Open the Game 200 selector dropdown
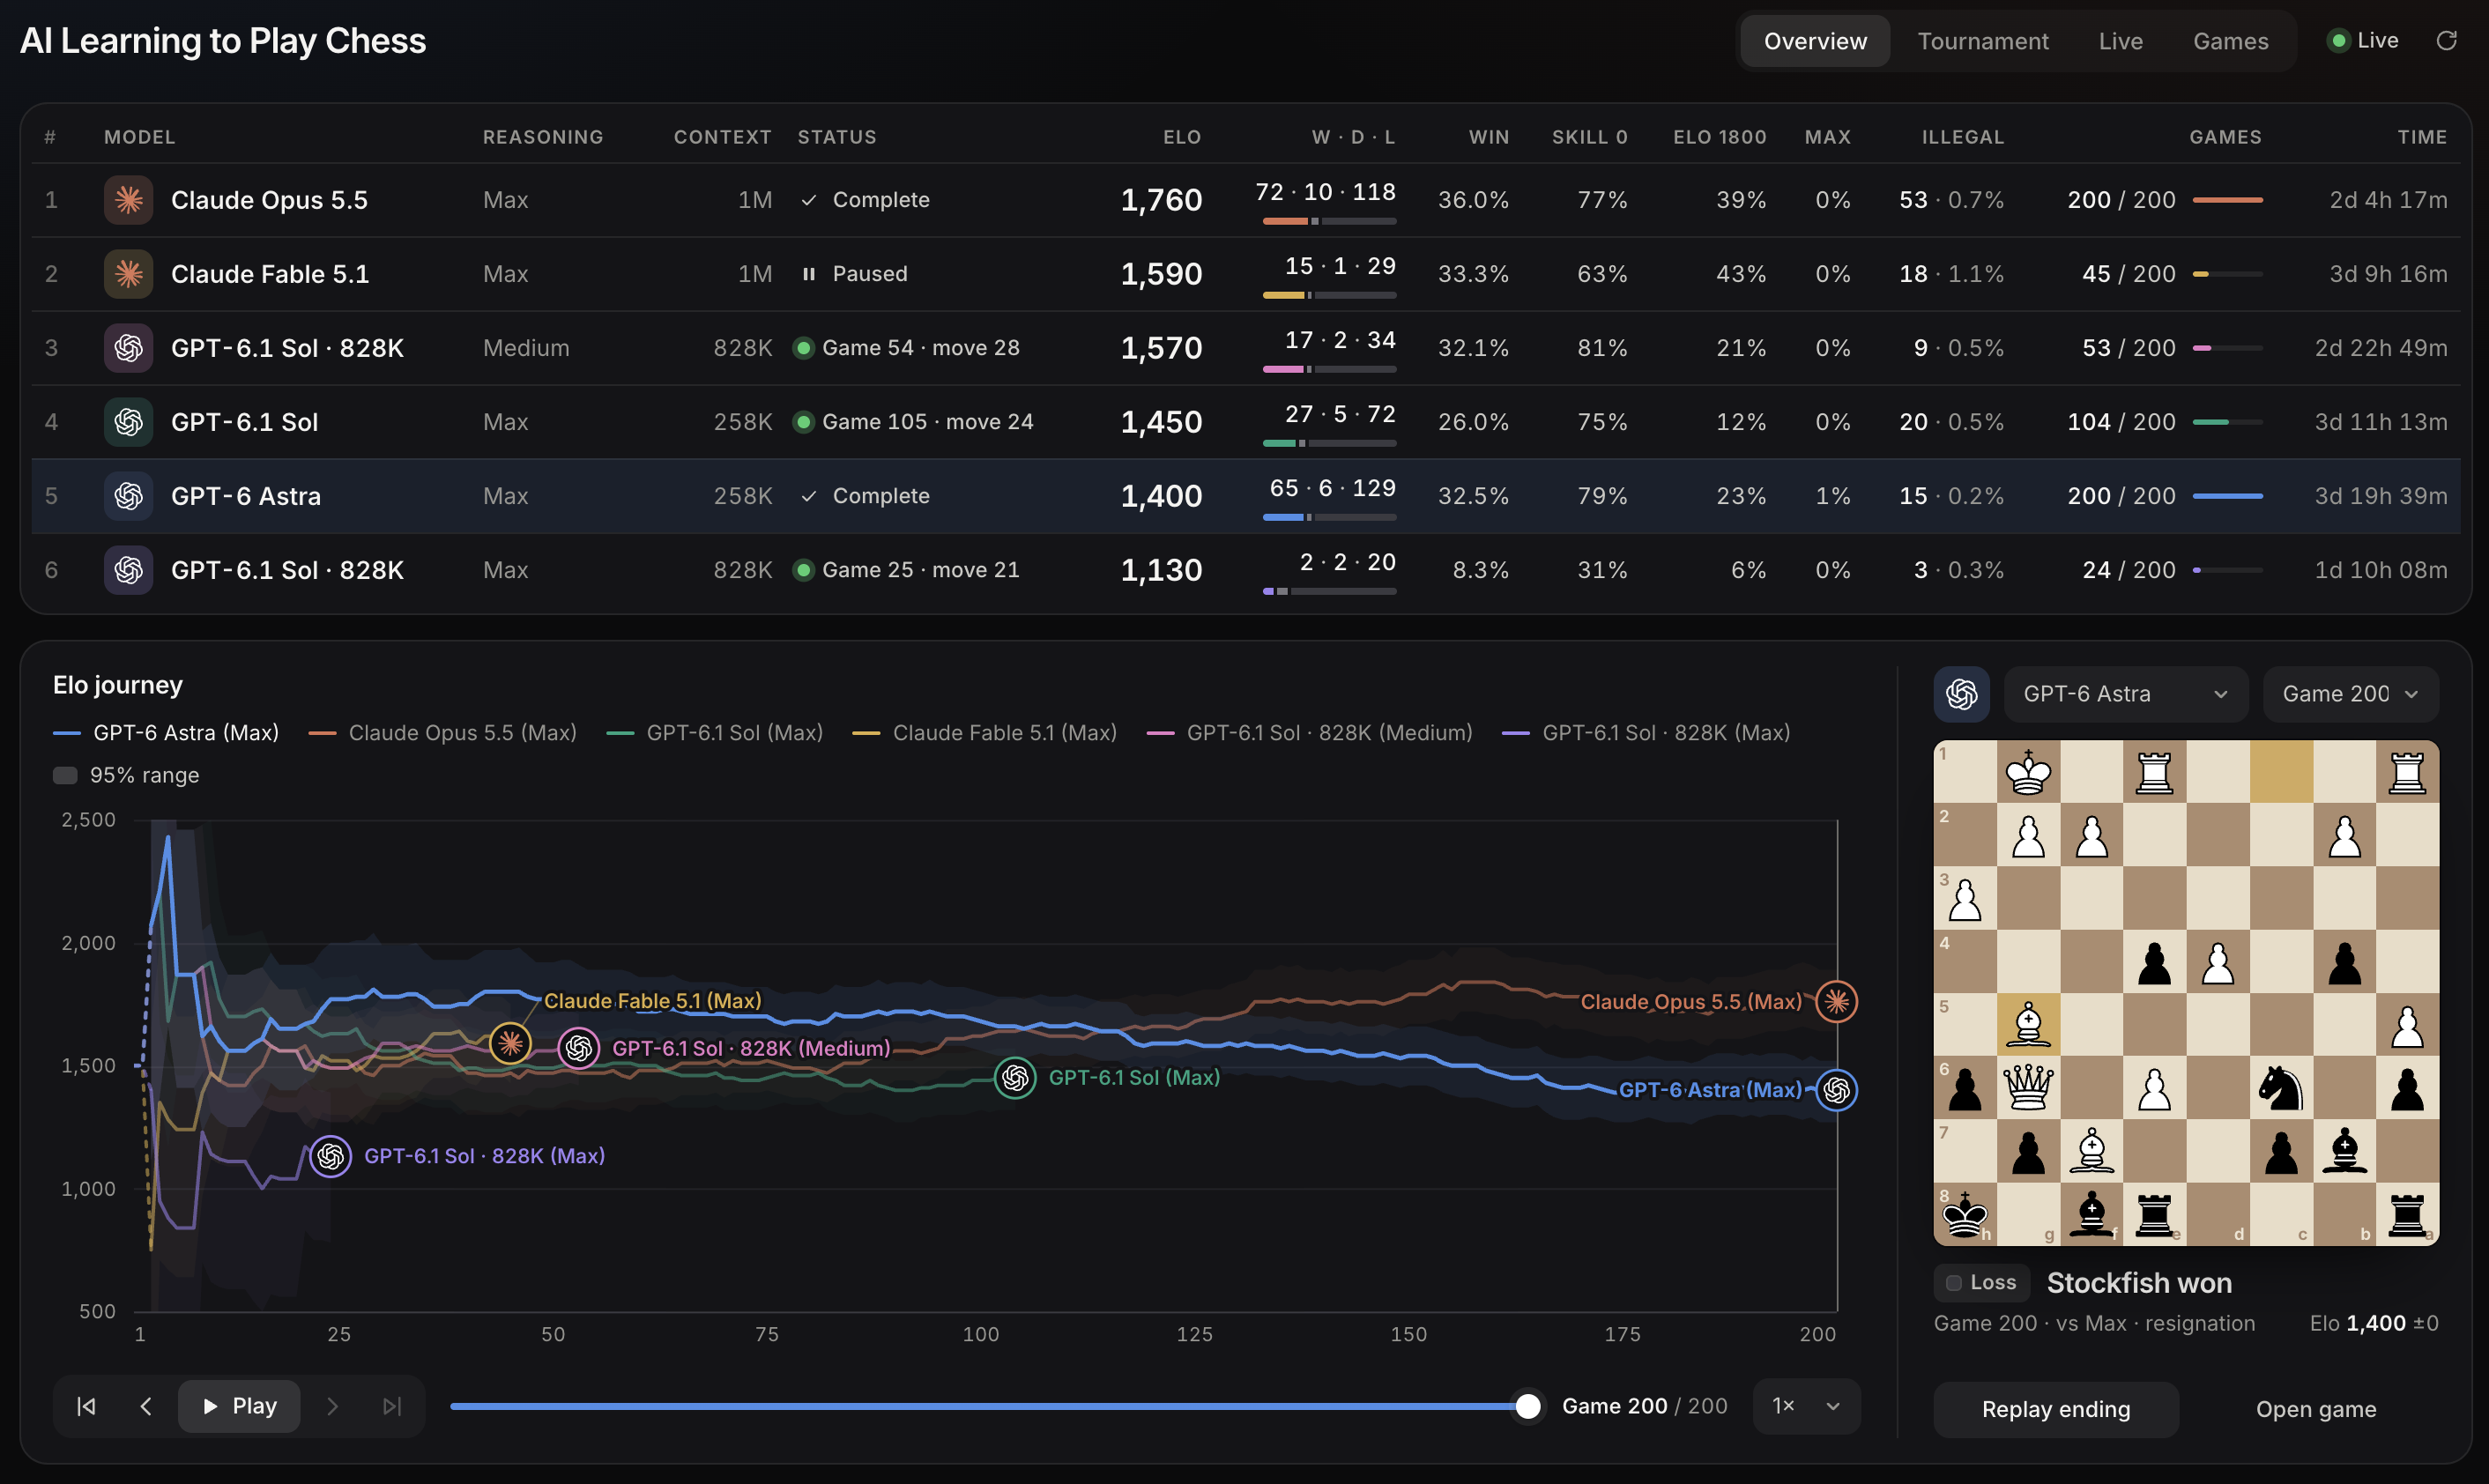The image size is (2489, 1484). (2350, 694)
